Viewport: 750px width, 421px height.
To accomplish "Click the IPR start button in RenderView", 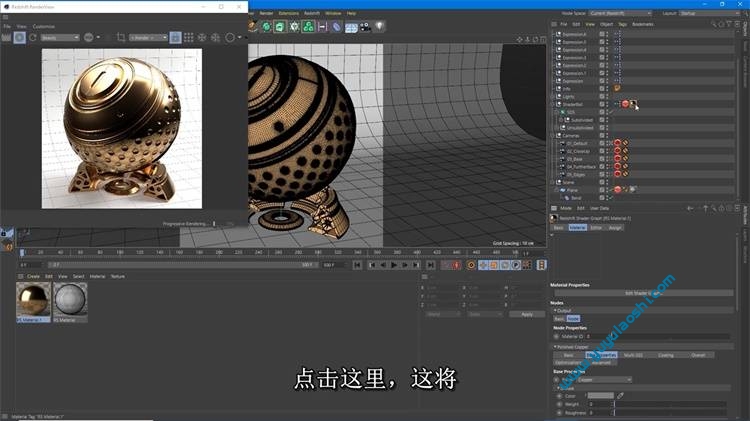I will pyautogui.click(x=20, y=37).
